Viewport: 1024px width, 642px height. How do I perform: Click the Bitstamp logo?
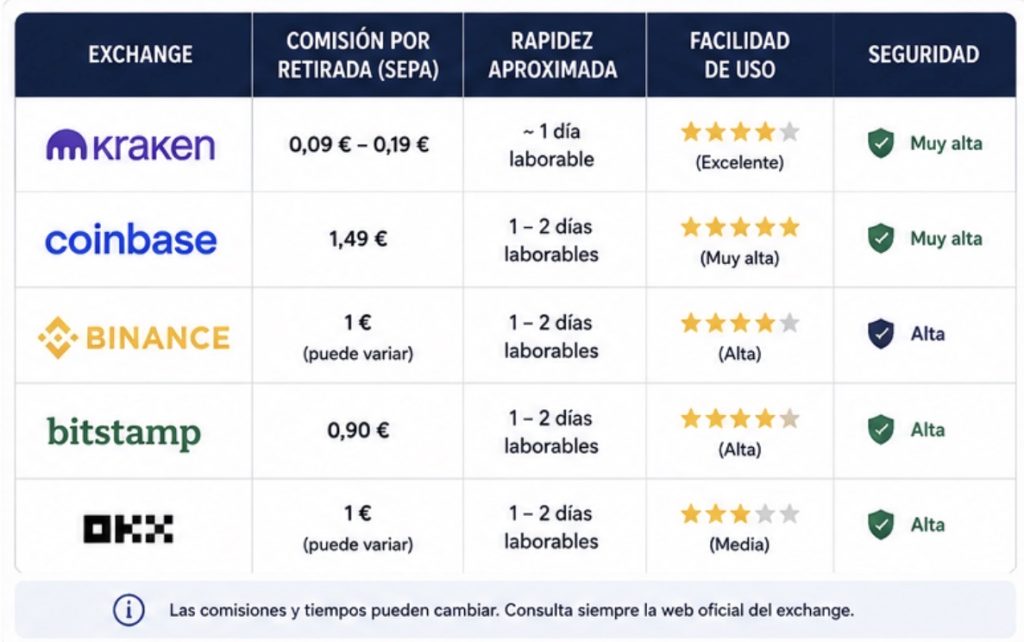tap(124, 434)
